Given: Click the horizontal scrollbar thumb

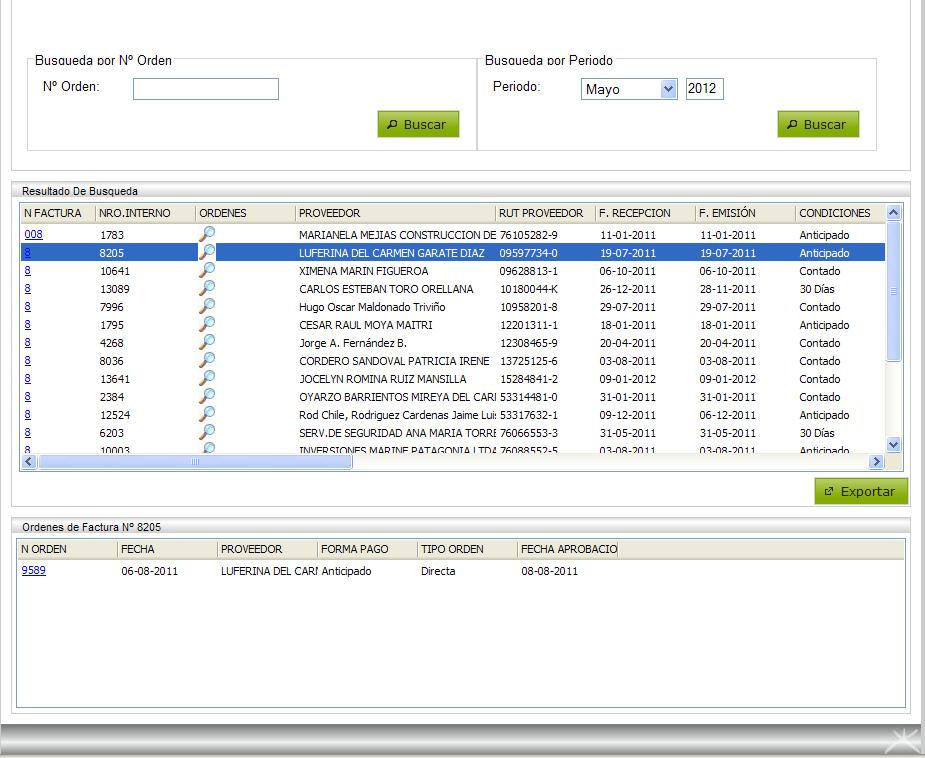Looking at the screenshot, I should [x=195, y=462].
